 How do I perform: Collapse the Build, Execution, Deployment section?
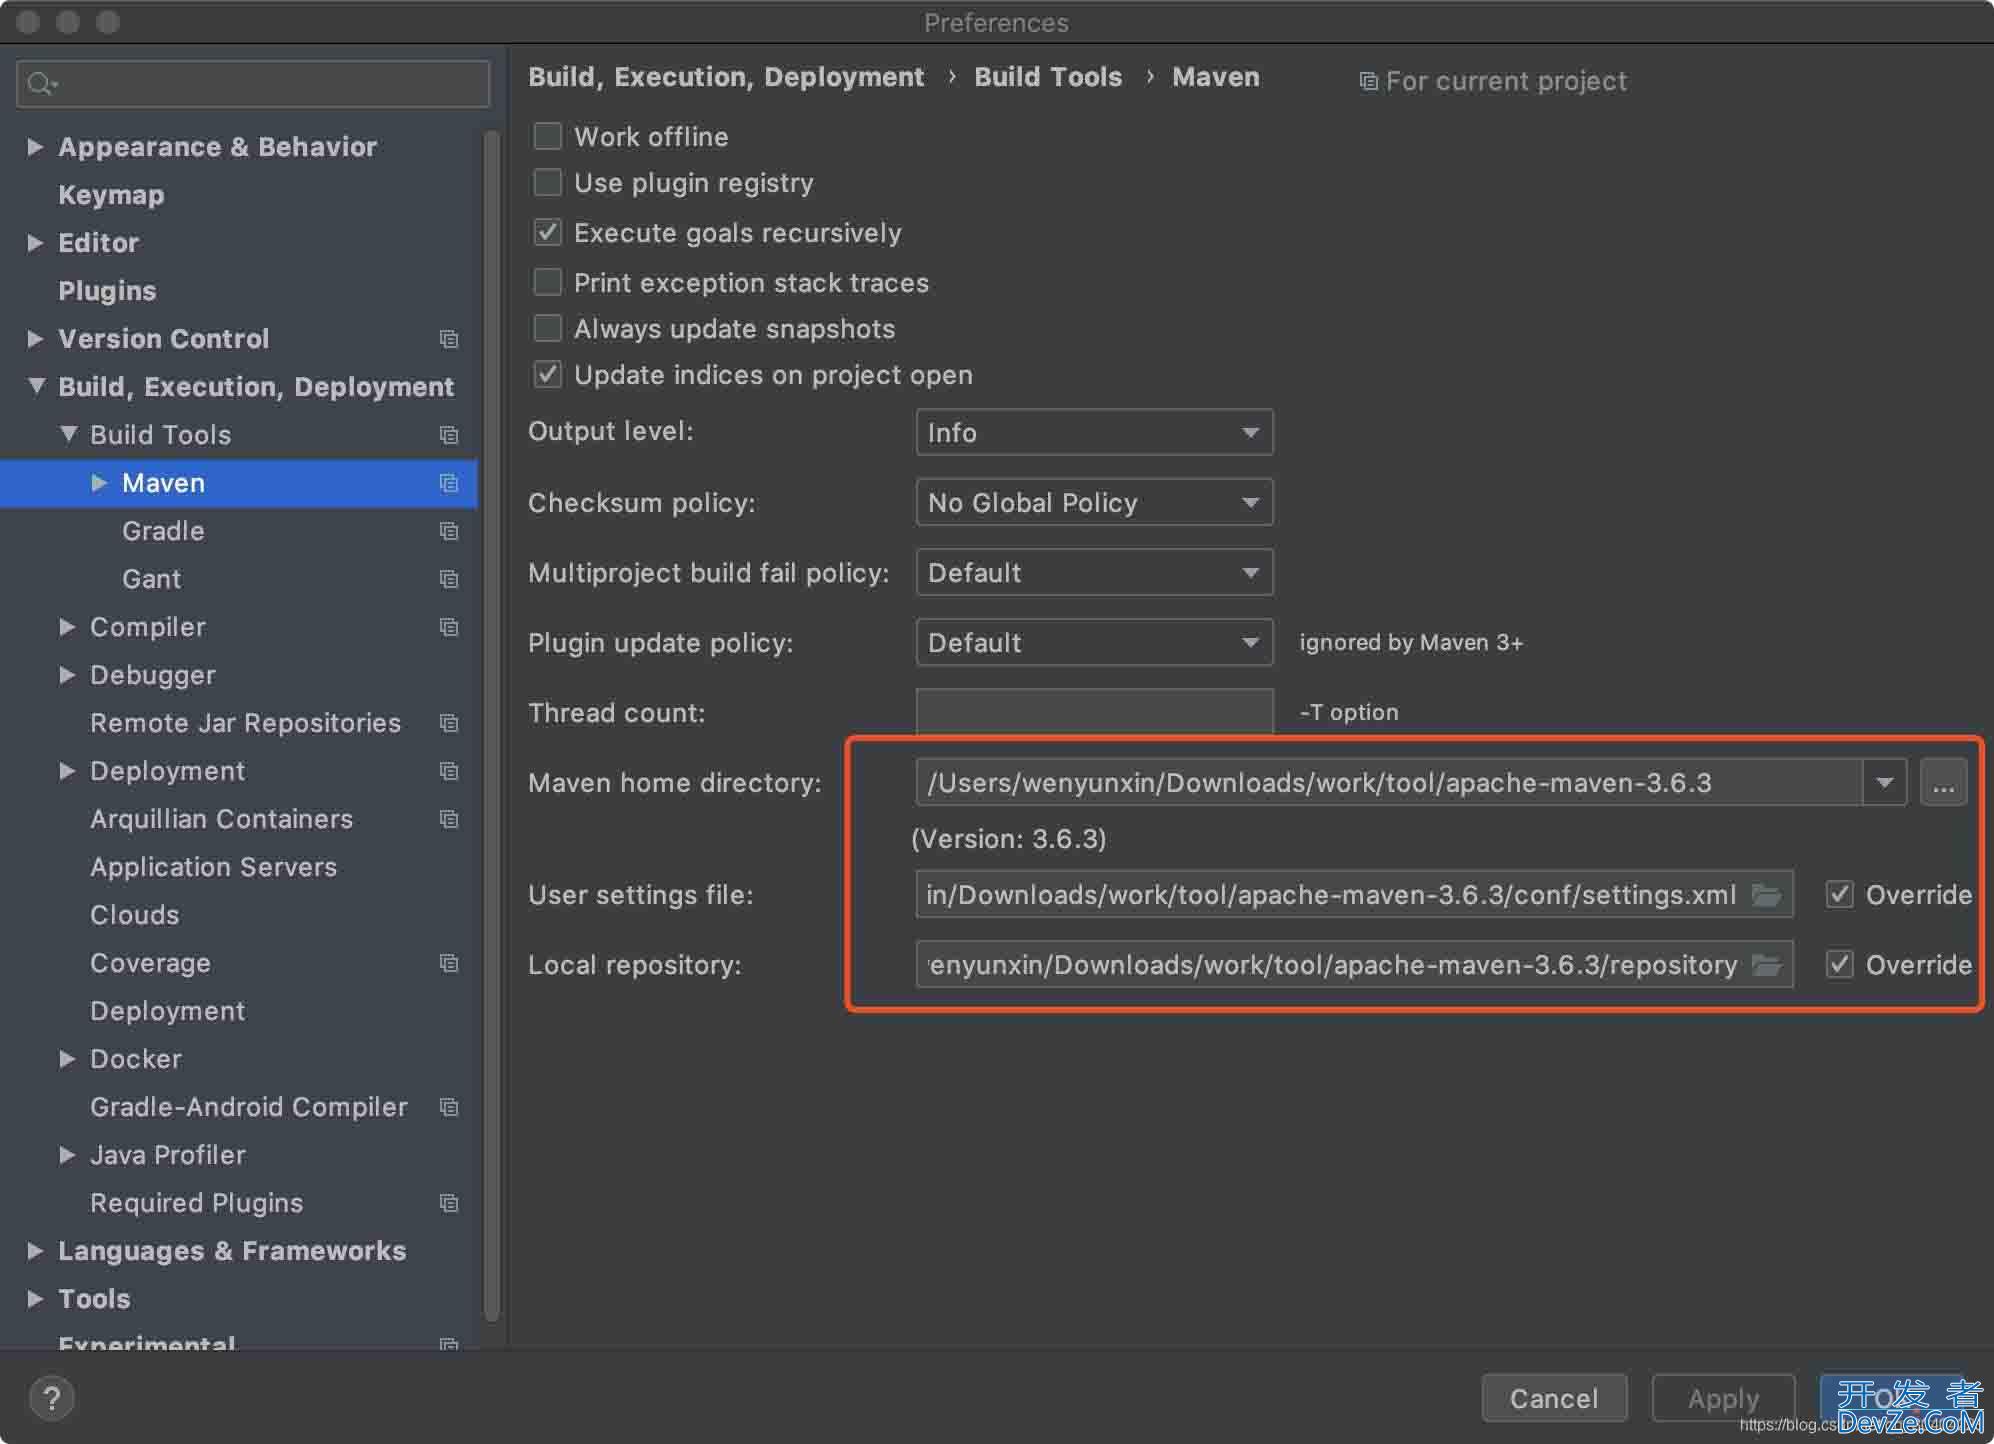[36, 386]
